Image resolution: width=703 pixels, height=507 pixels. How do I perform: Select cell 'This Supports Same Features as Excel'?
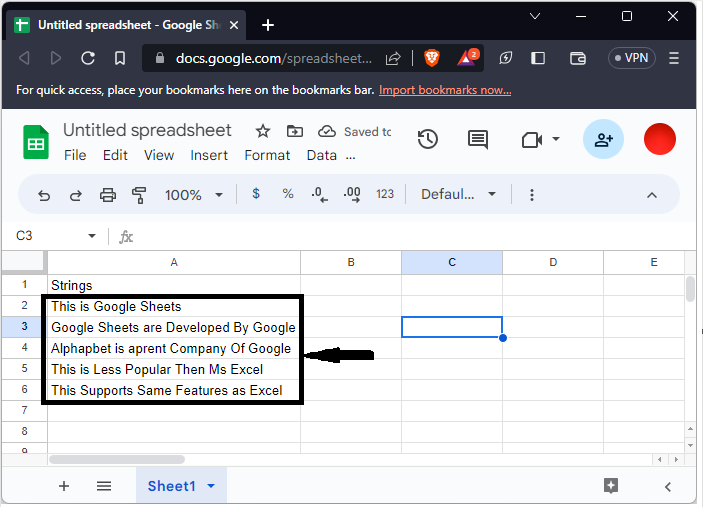pyautogui.click(x=174, y=390)
